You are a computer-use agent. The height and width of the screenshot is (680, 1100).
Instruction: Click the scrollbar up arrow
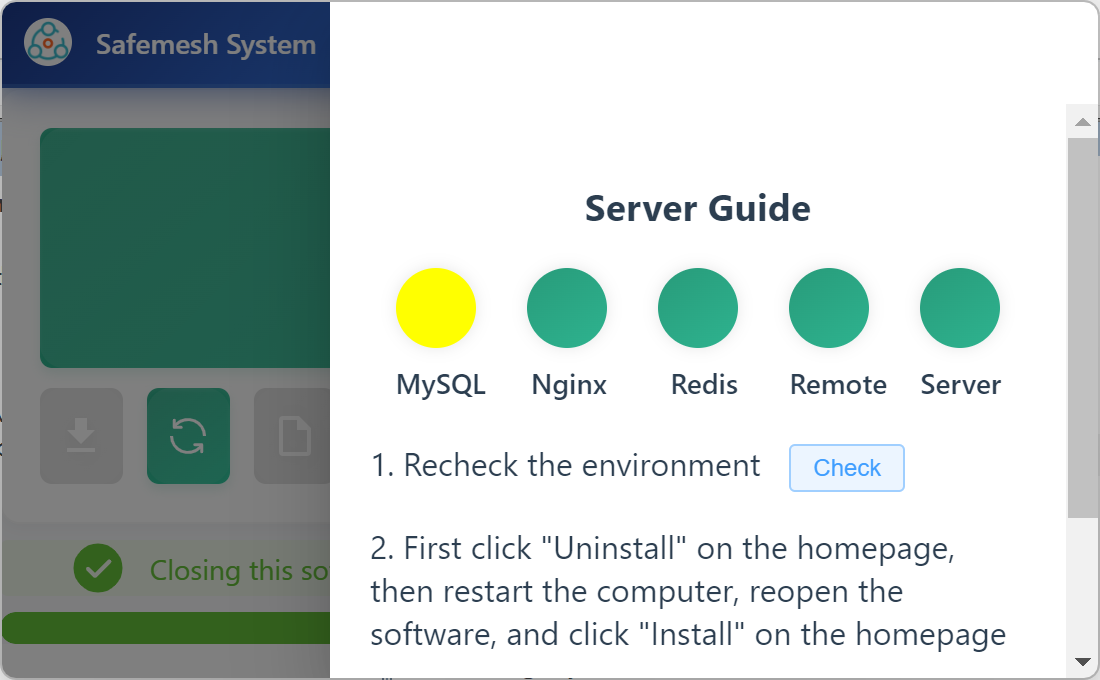click(x=1082, y=123)
